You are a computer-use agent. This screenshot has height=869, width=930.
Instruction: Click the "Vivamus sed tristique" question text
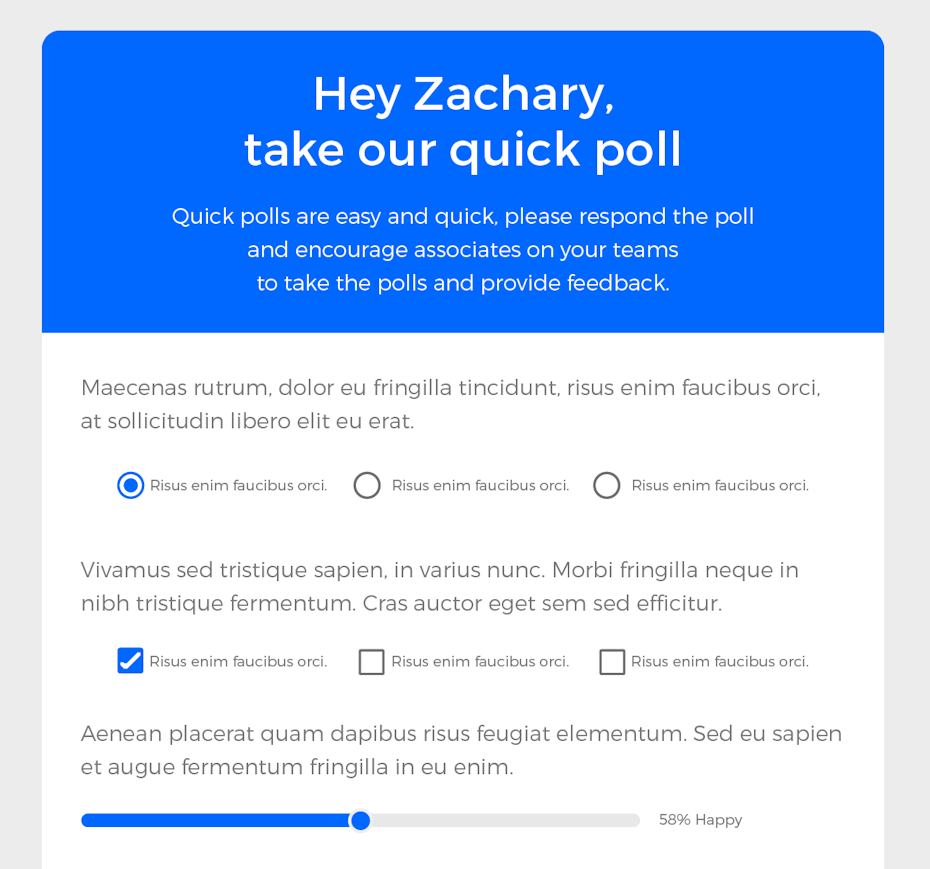440,586
